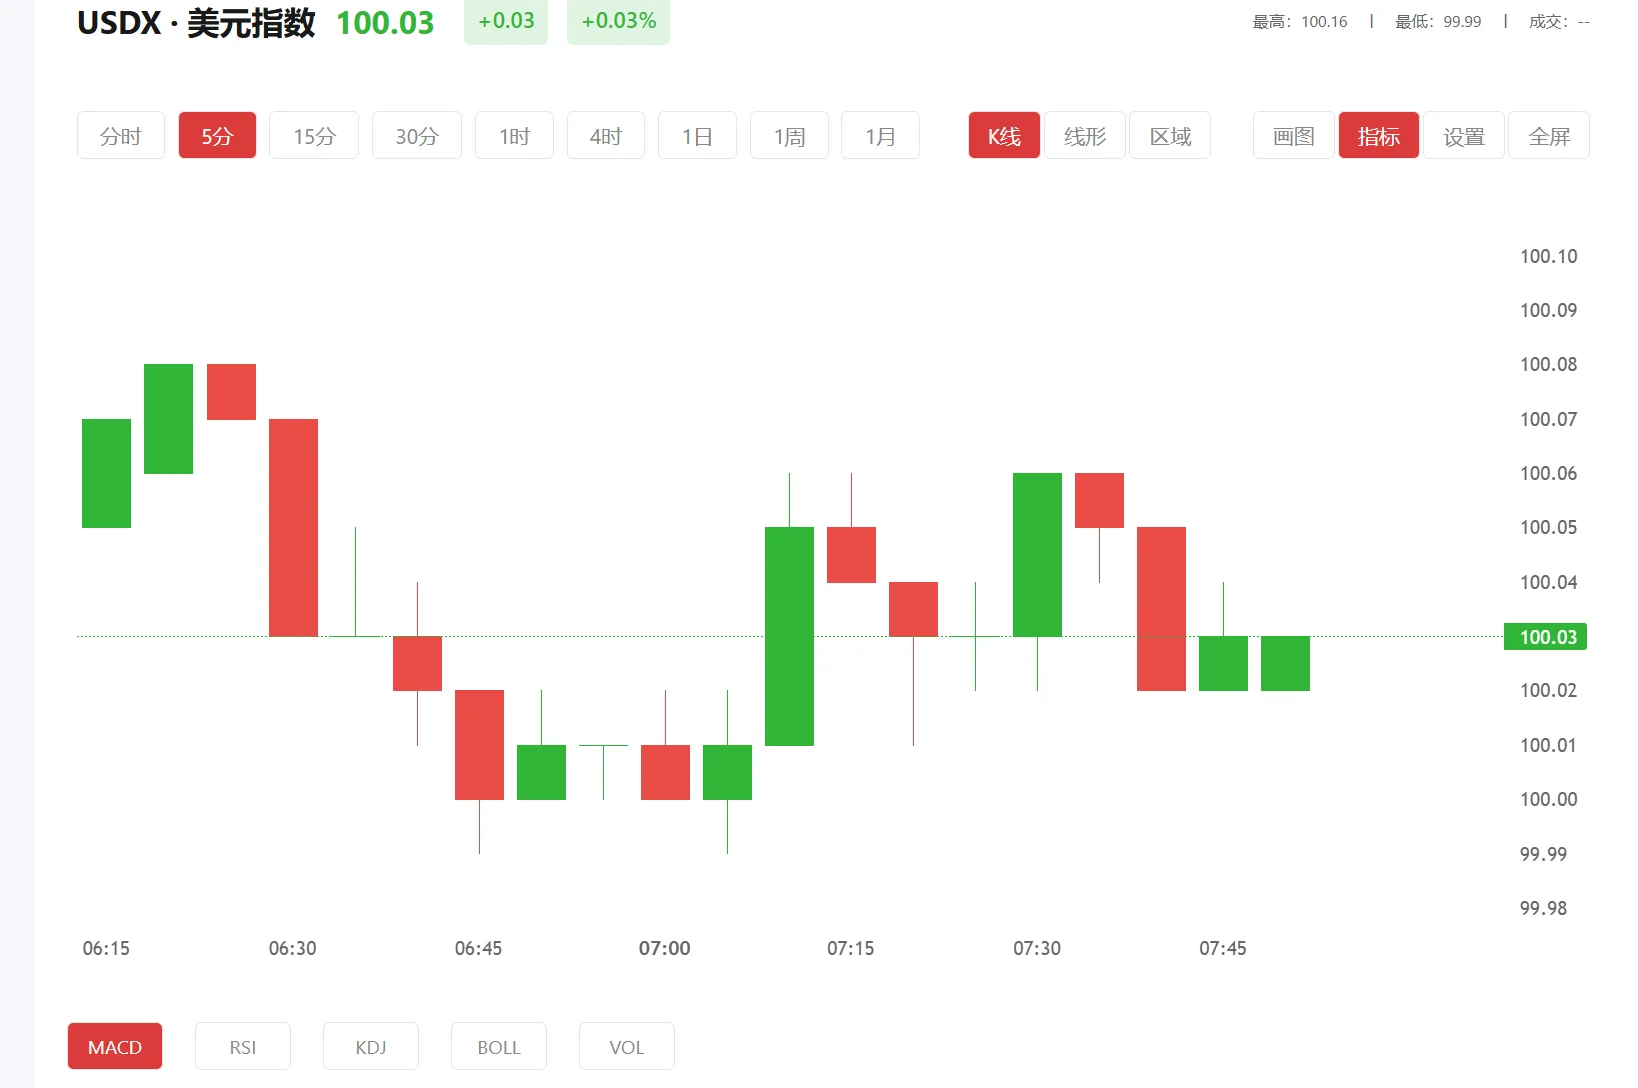The height and width of the screenshot is (1088, 1638).
Task: Enter 全屏 fullscreen mode
Action: pyautogui.click(x=1549, y=136)
